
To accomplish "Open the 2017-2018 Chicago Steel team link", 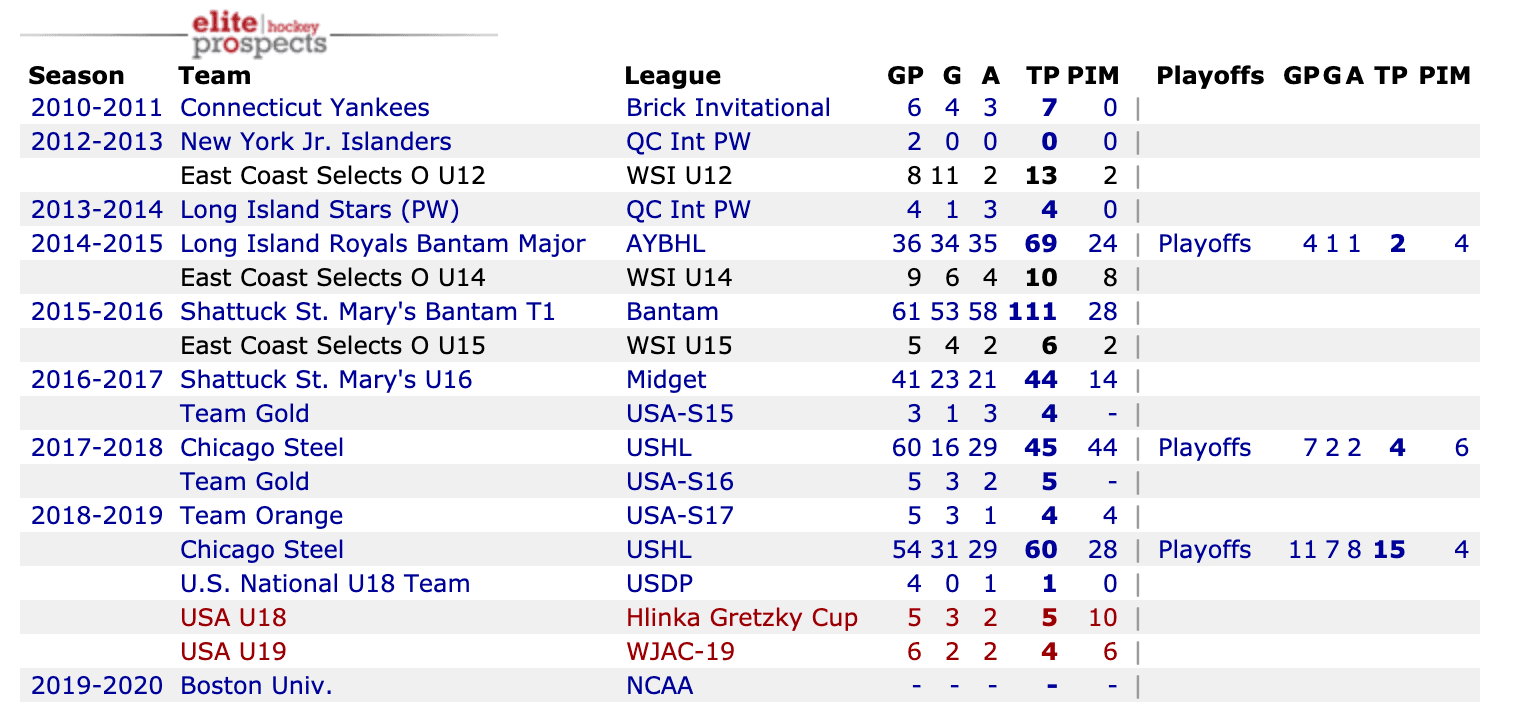I will pos(262,448).
